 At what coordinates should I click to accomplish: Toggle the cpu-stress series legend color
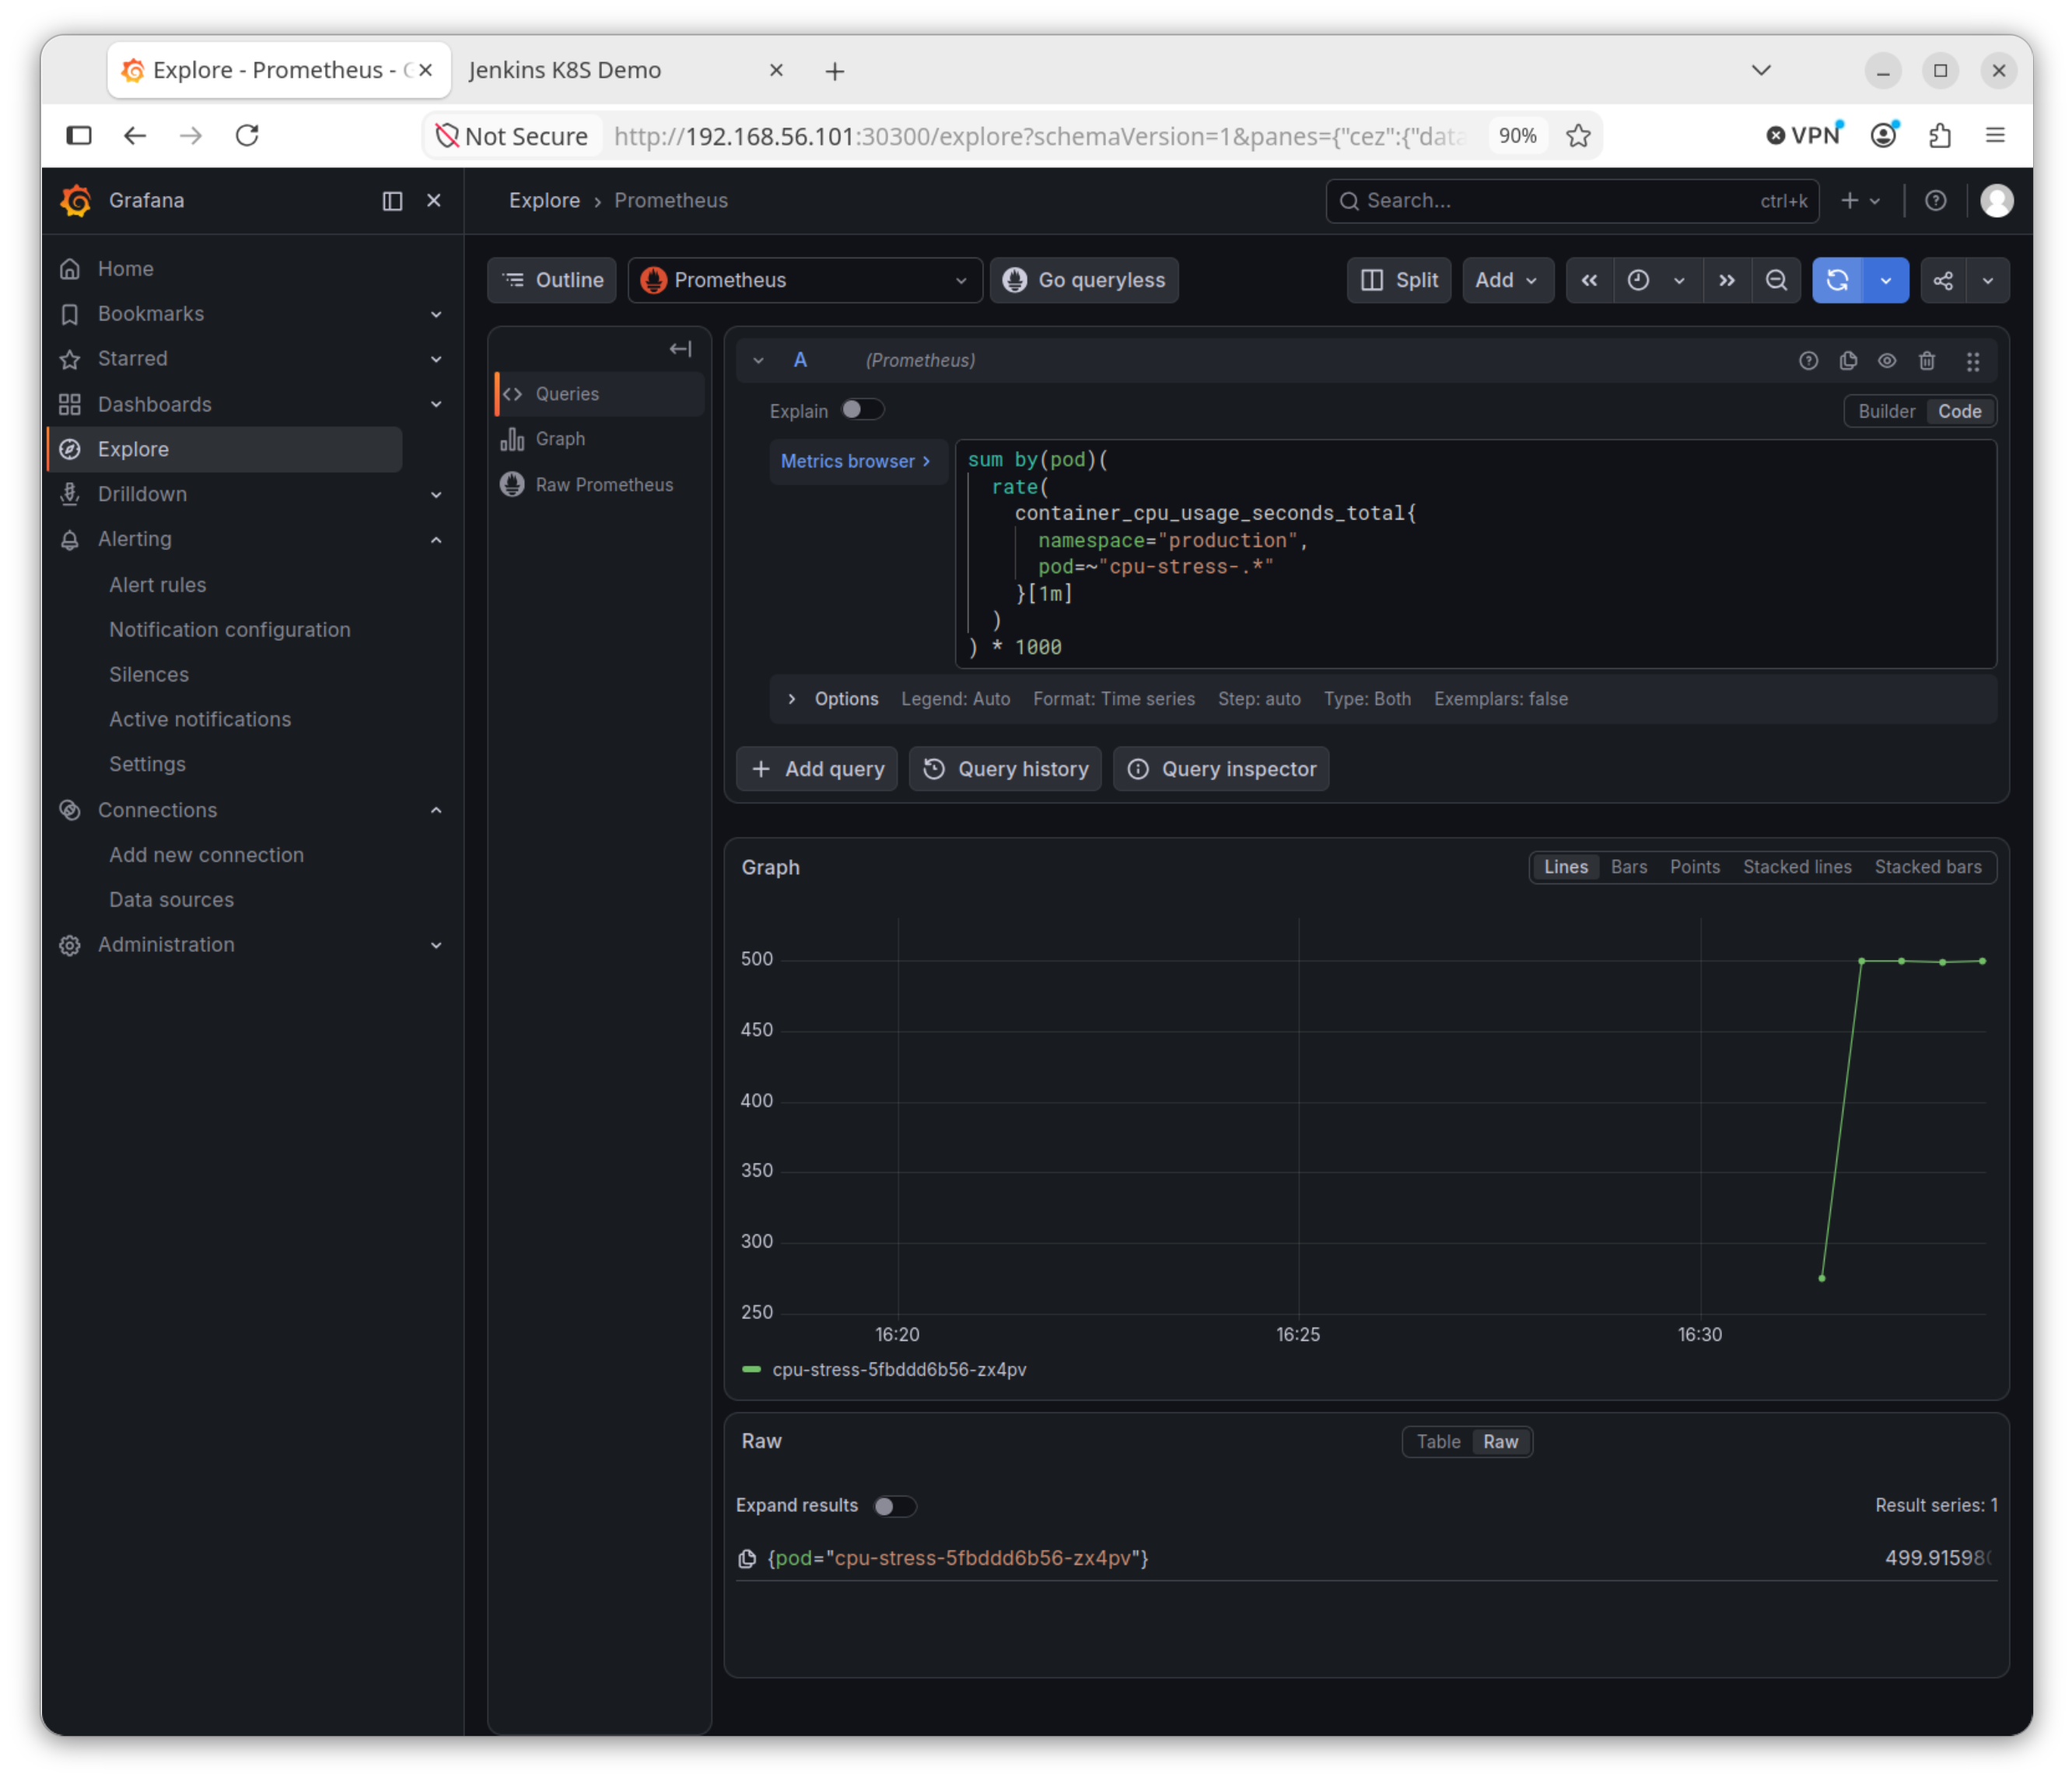[751, 1369]
